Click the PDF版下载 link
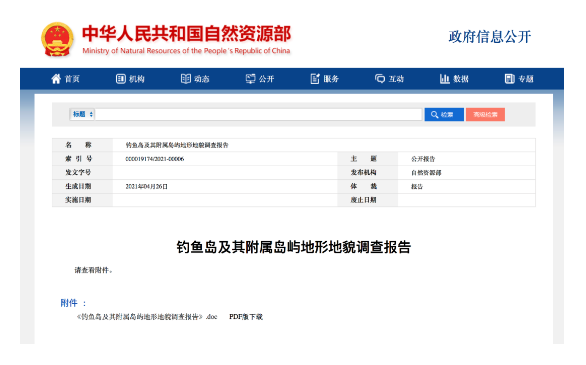The image size is (586, 365). point(246,317)
